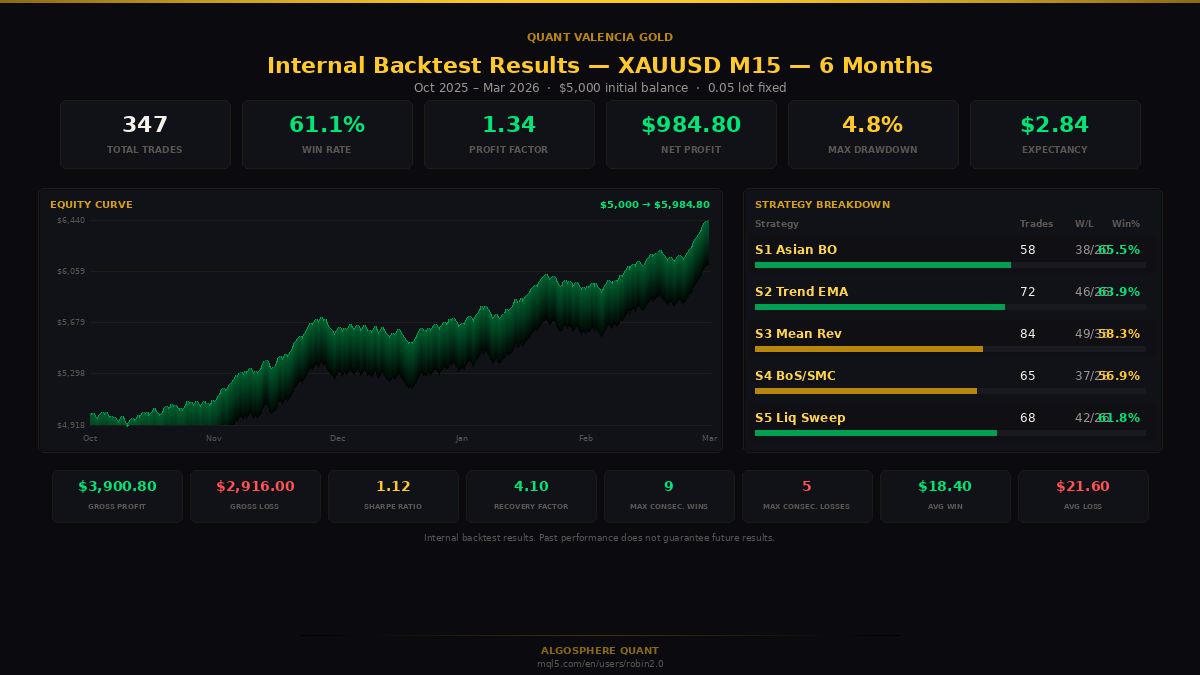Click the $21.60 Avg Loss card

tap(1083, 496)
